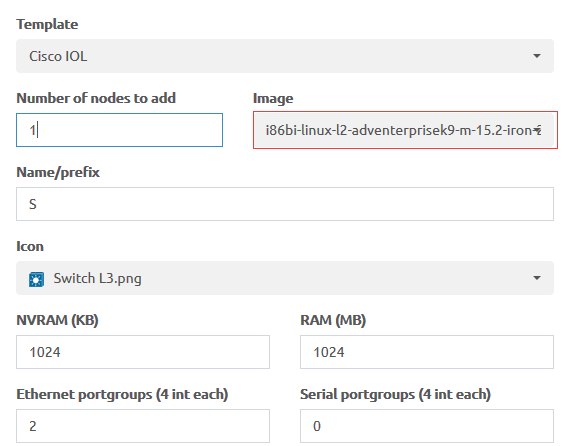
Task: Click the Serial portgroups input field
Action: pos(427,426)
